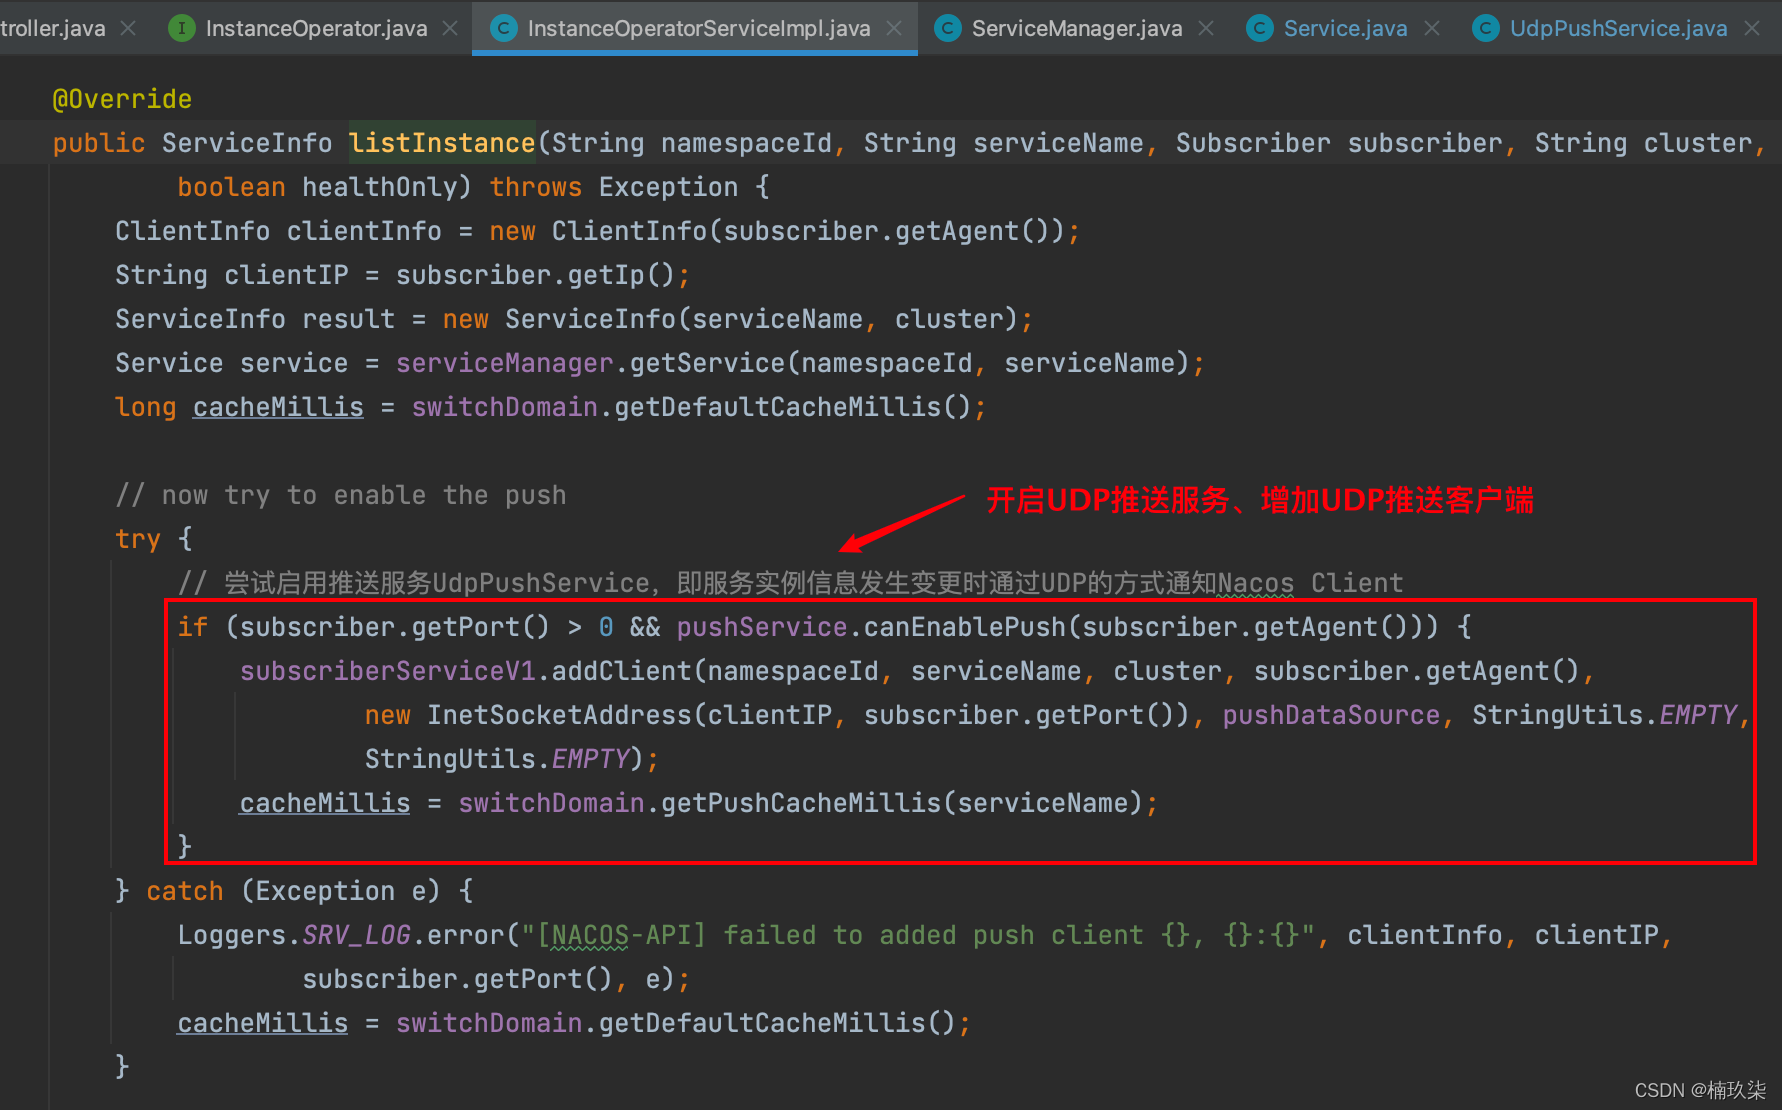
Task: Click the catch keyword
Action: (185, 891)
